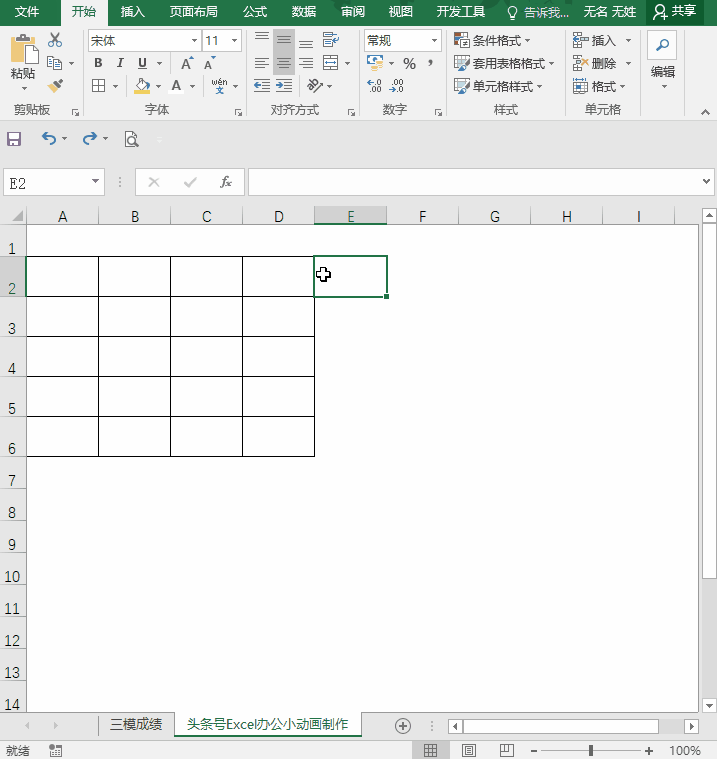Click the Undo arrow icon
Screen dimensions: 717x759
point(49,139)
